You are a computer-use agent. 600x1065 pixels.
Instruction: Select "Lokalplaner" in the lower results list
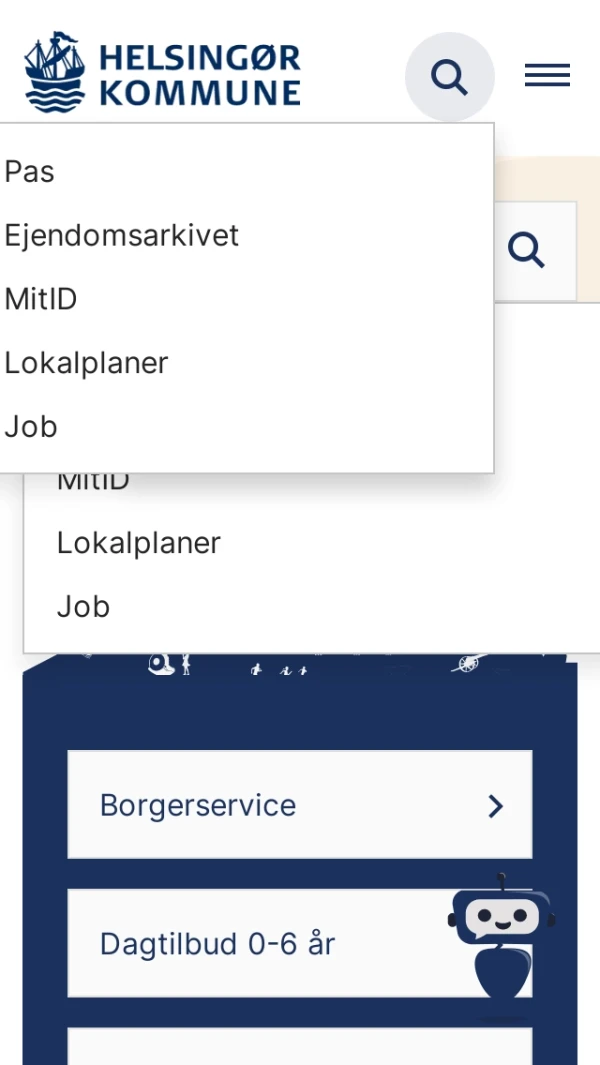[139, 542]
